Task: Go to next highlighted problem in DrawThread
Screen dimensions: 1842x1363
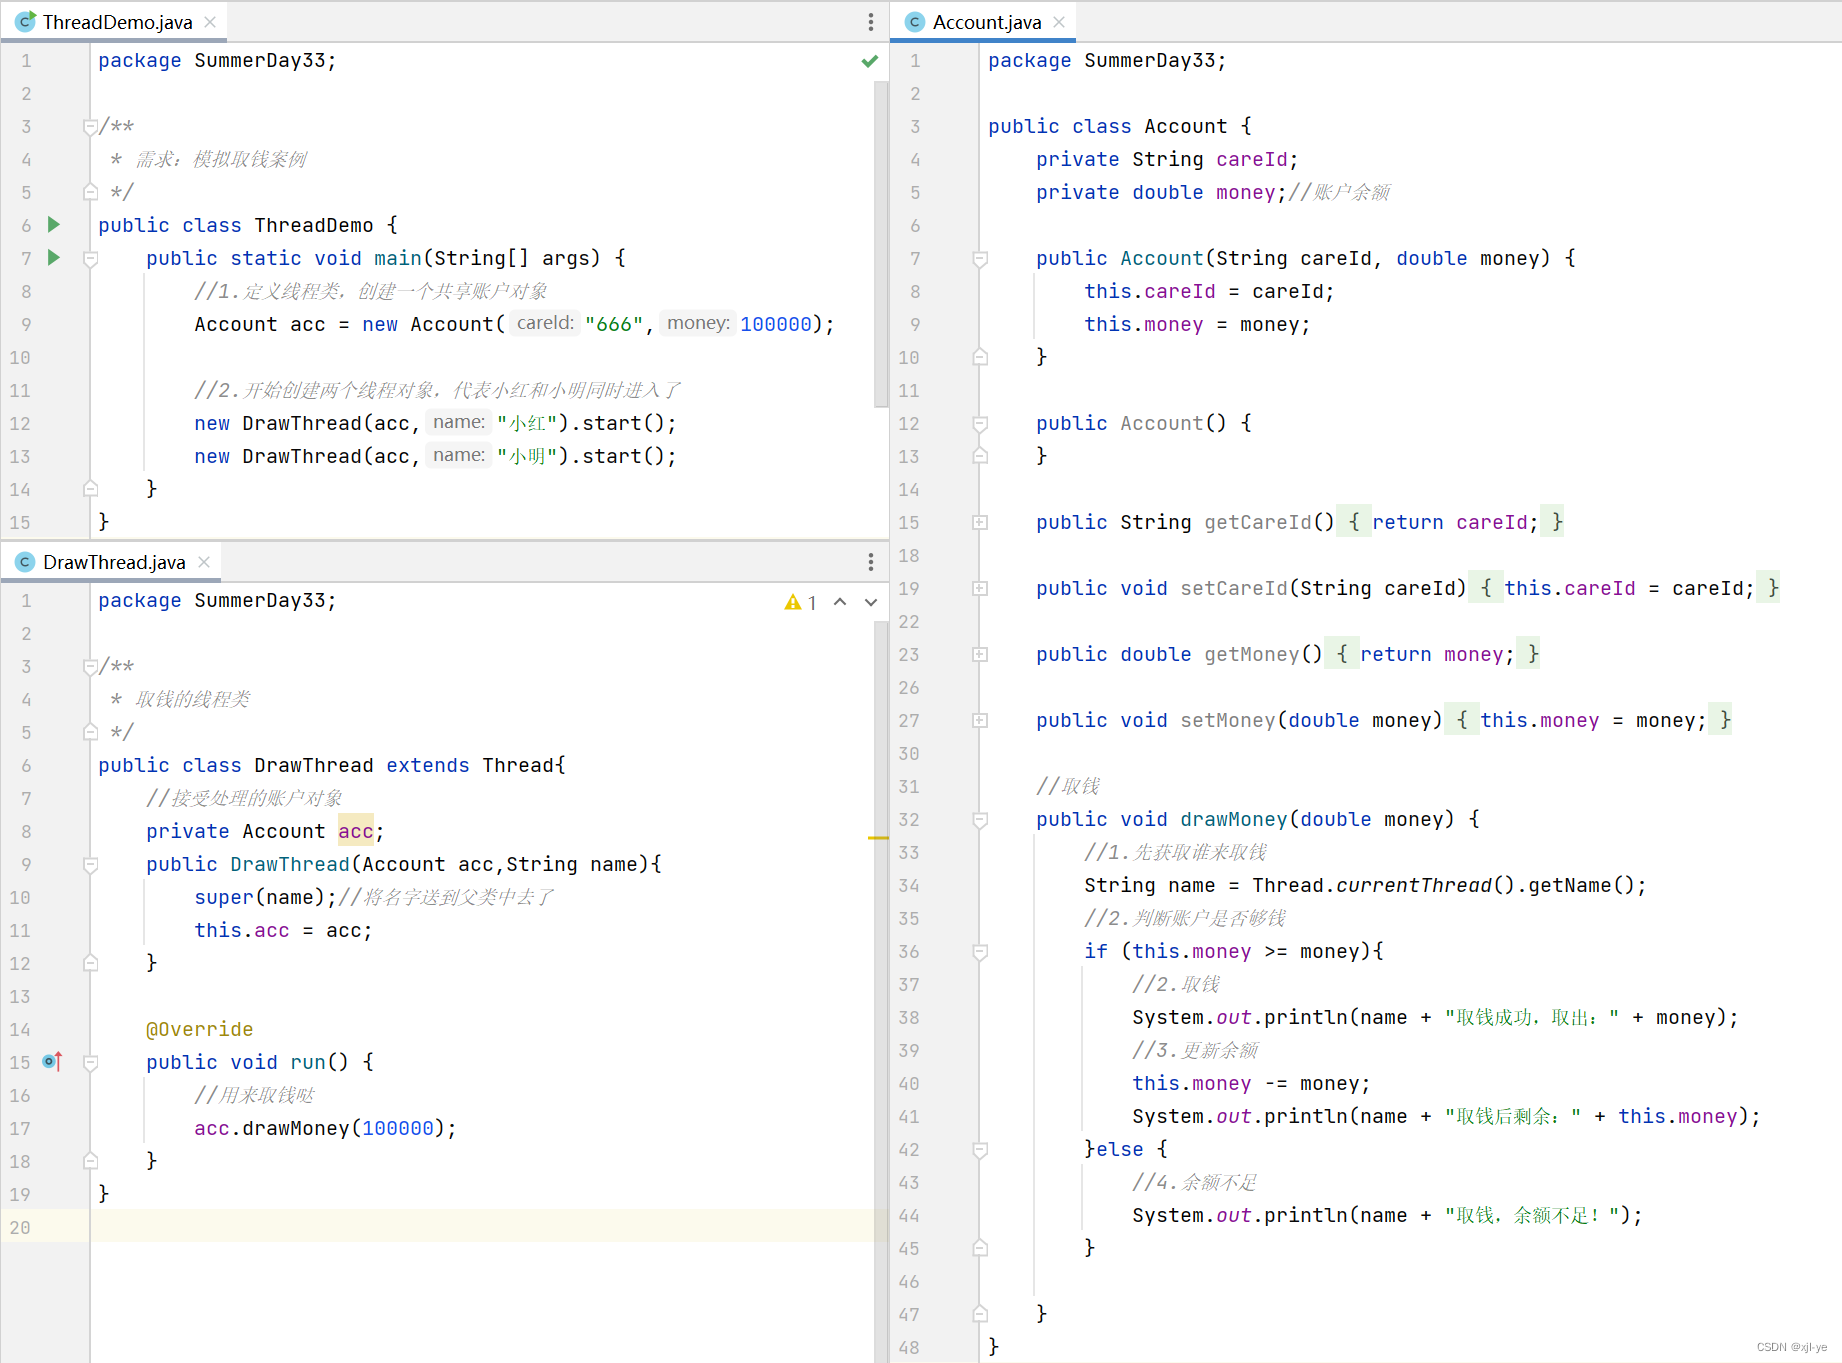Action: (x=871, y=602)
